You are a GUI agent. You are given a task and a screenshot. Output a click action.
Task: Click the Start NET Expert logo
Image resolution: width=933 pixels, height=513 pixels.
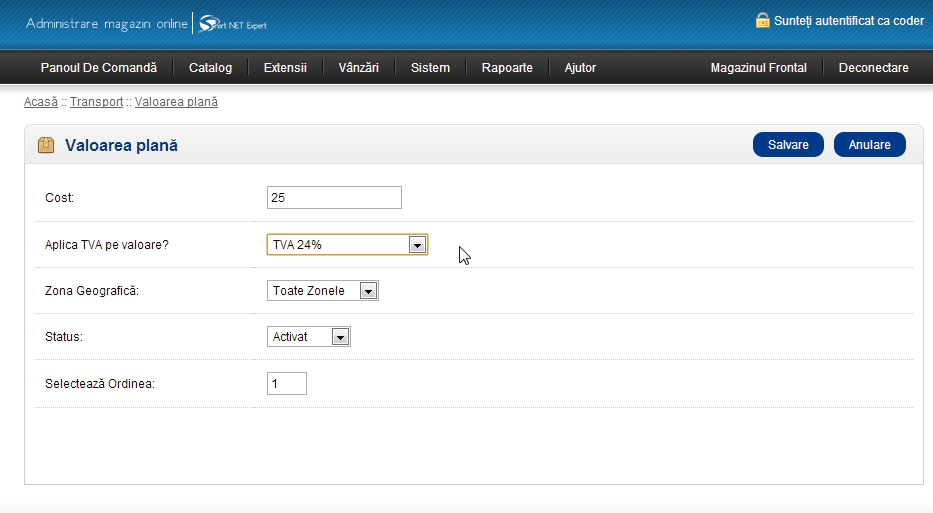[233, 23]
